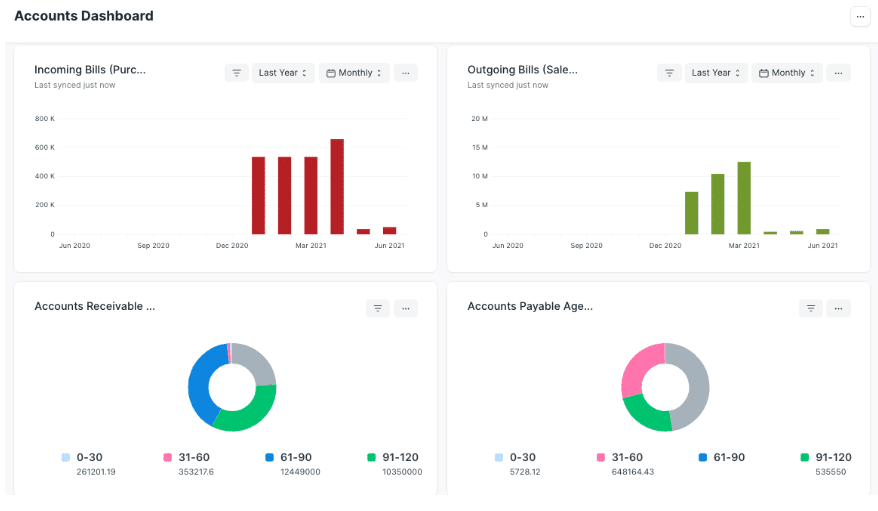The width and height of the screenshot is (878, 511).
Task: Expand Monthly dropdown on Outgoing Bills
Action: pyautogui.click(x=787, y=73)
